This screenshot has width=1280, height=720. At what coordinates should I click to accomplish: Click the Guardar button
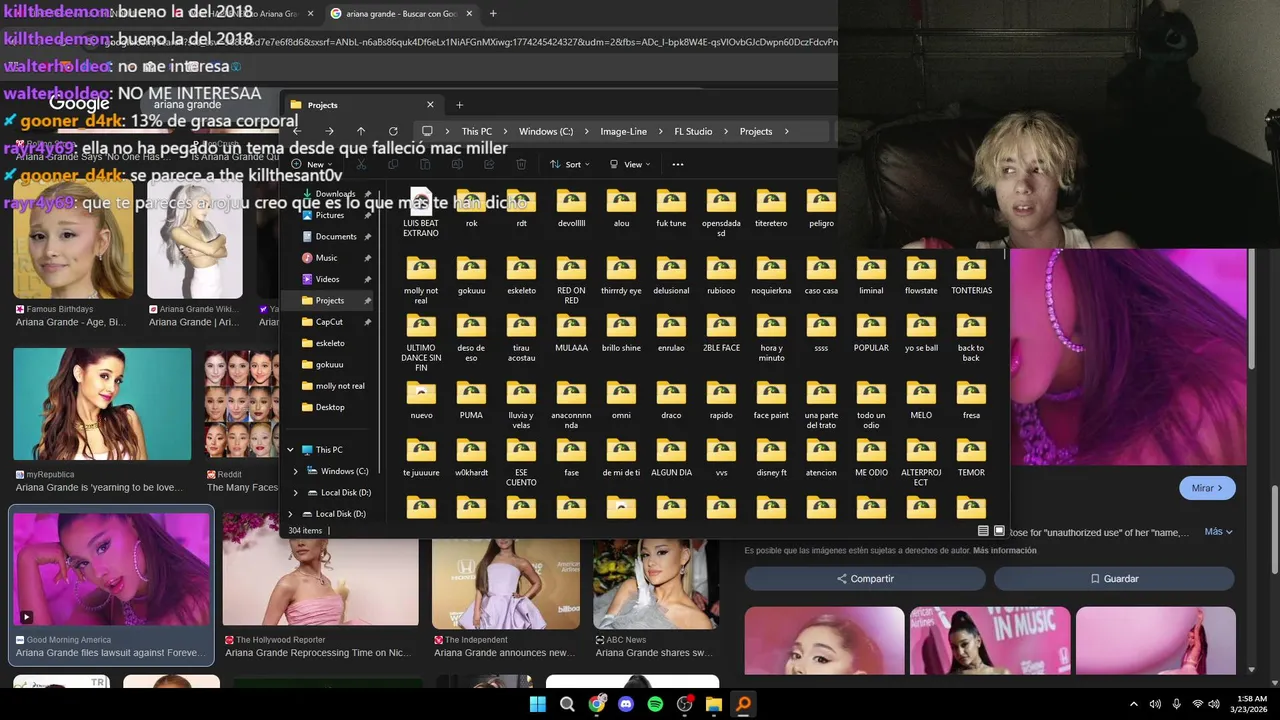1114,579
